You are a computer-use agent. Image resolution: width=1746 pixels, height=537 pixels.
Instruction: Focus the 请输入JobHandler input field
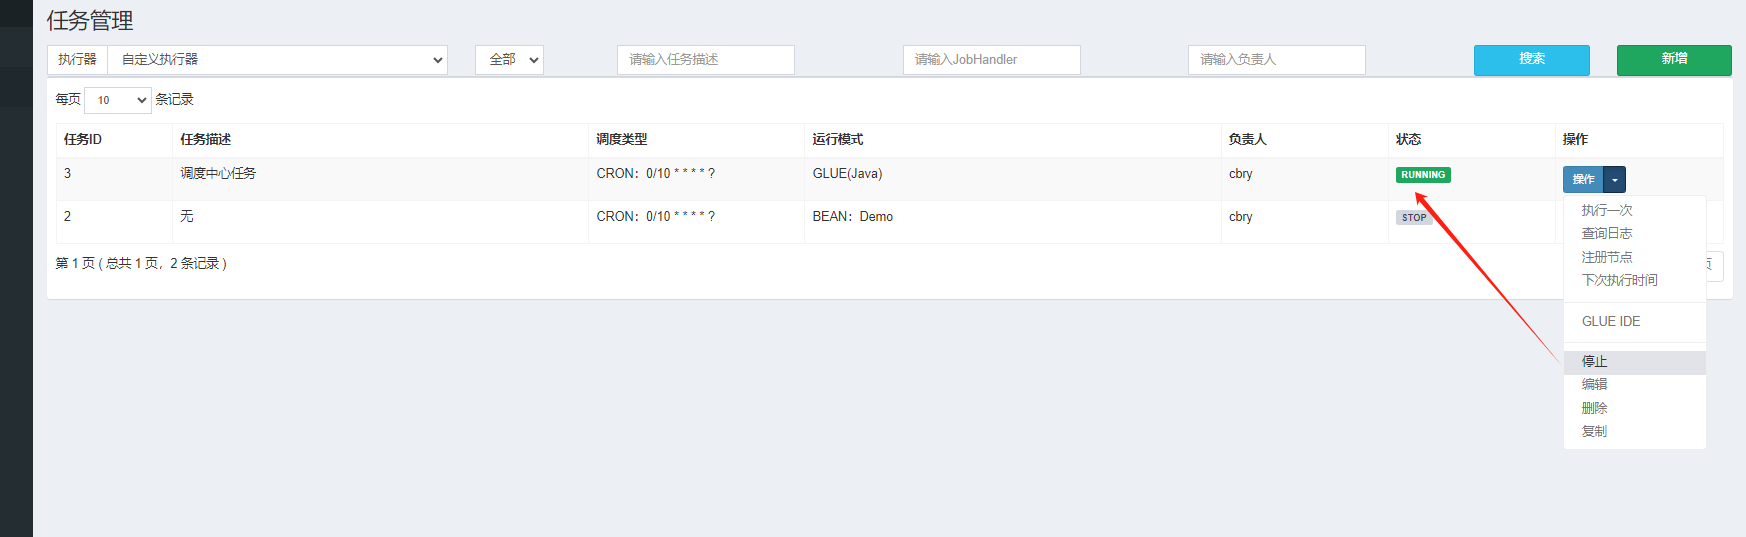pos(991,60)
